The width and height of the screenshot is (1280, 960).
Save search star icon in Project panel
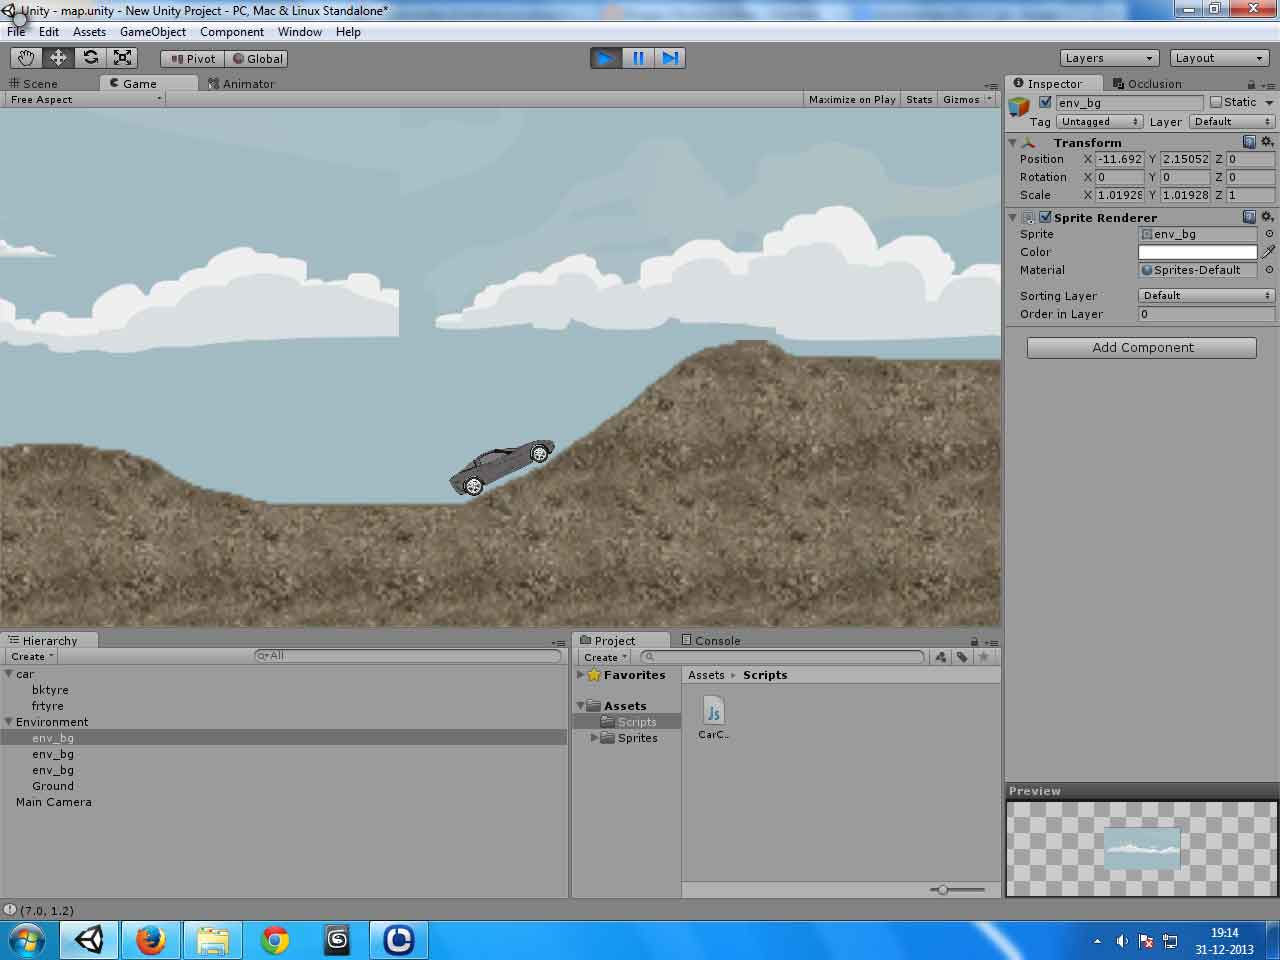click(984, 657)
